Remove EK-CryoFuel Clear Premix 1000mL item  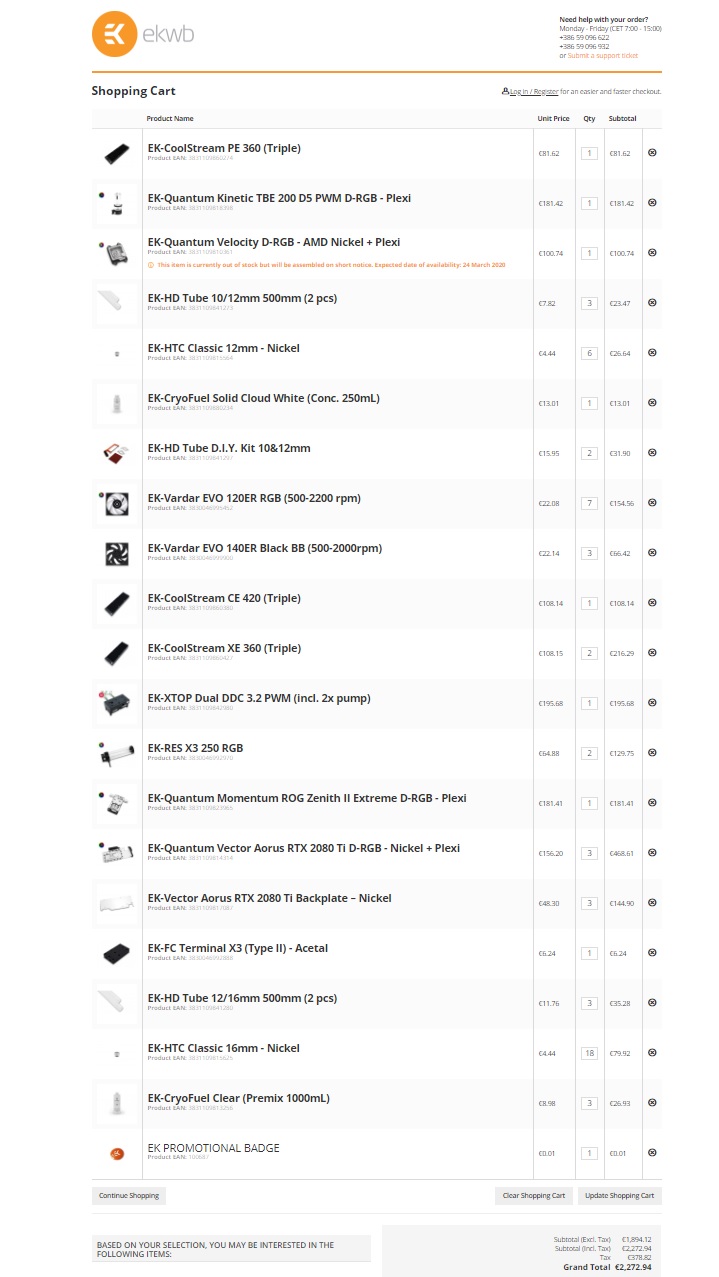pos(652,1103)
